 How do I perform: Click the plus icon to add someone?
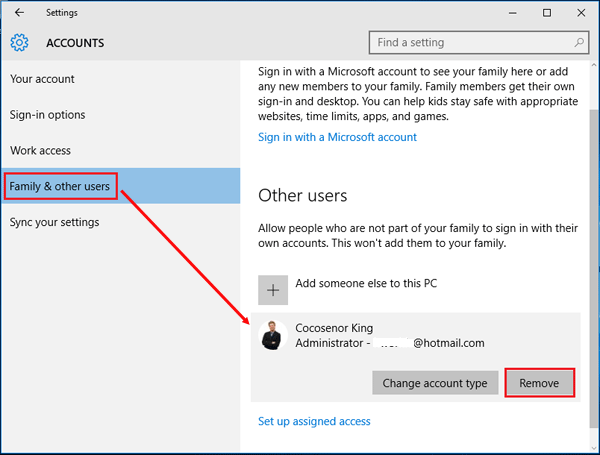[x=273, y=290]
